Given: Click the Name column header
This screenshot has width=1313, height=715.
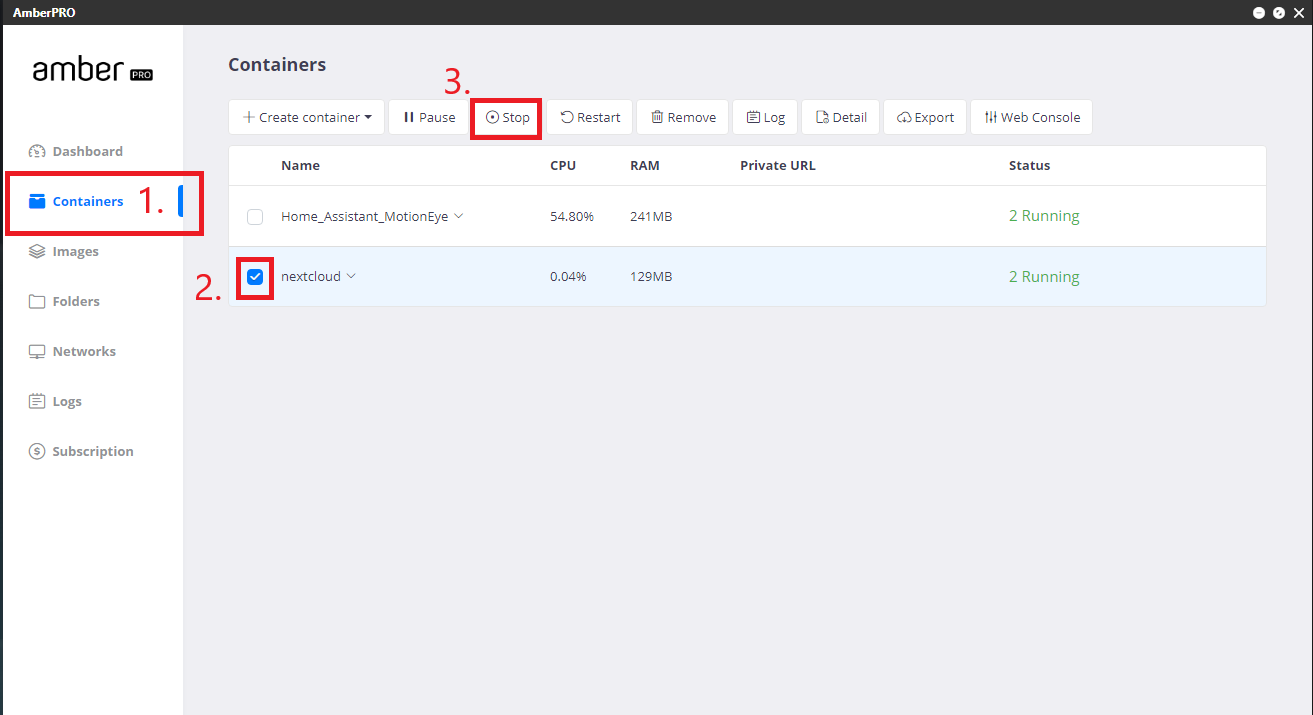Looking at the screenshot, I should (300, 166).
